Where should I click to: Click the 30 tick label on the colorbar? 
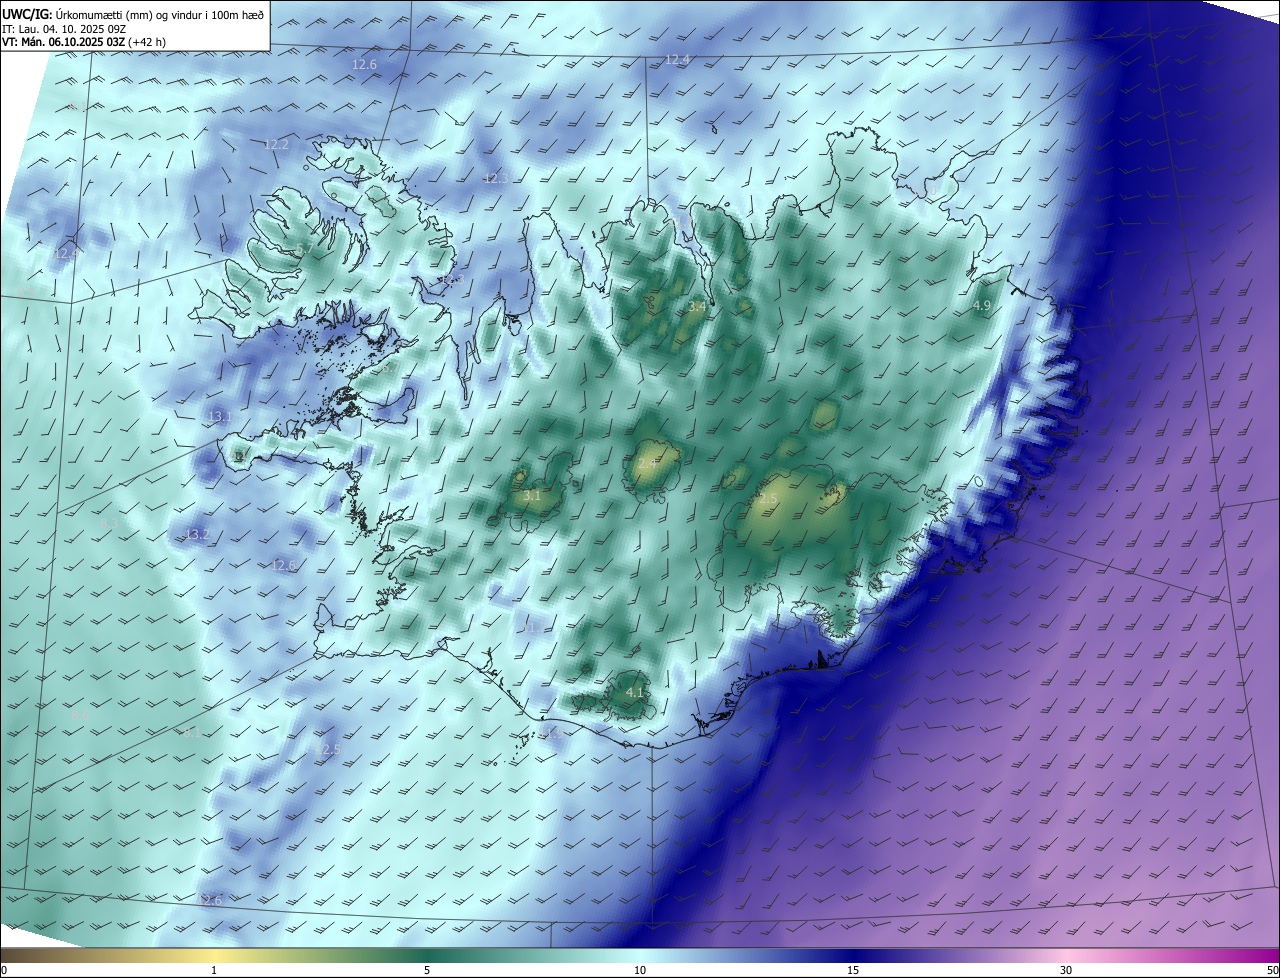tap(1066, 970)
